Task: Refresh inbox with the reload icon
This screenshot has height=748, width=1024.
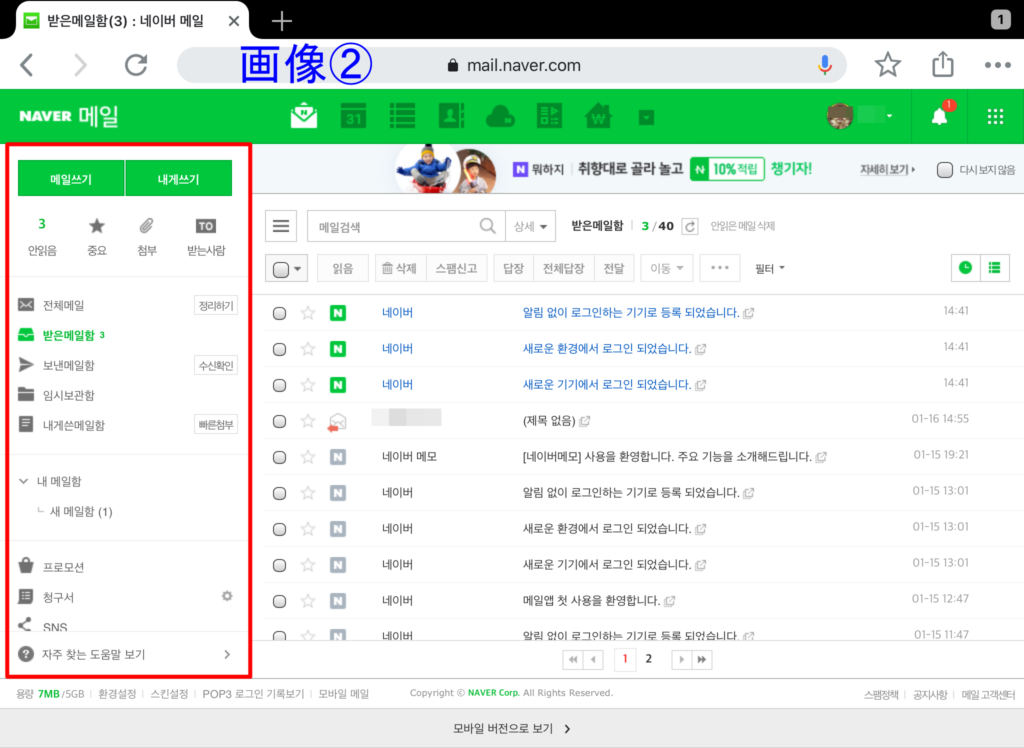Action: (690, 226)
